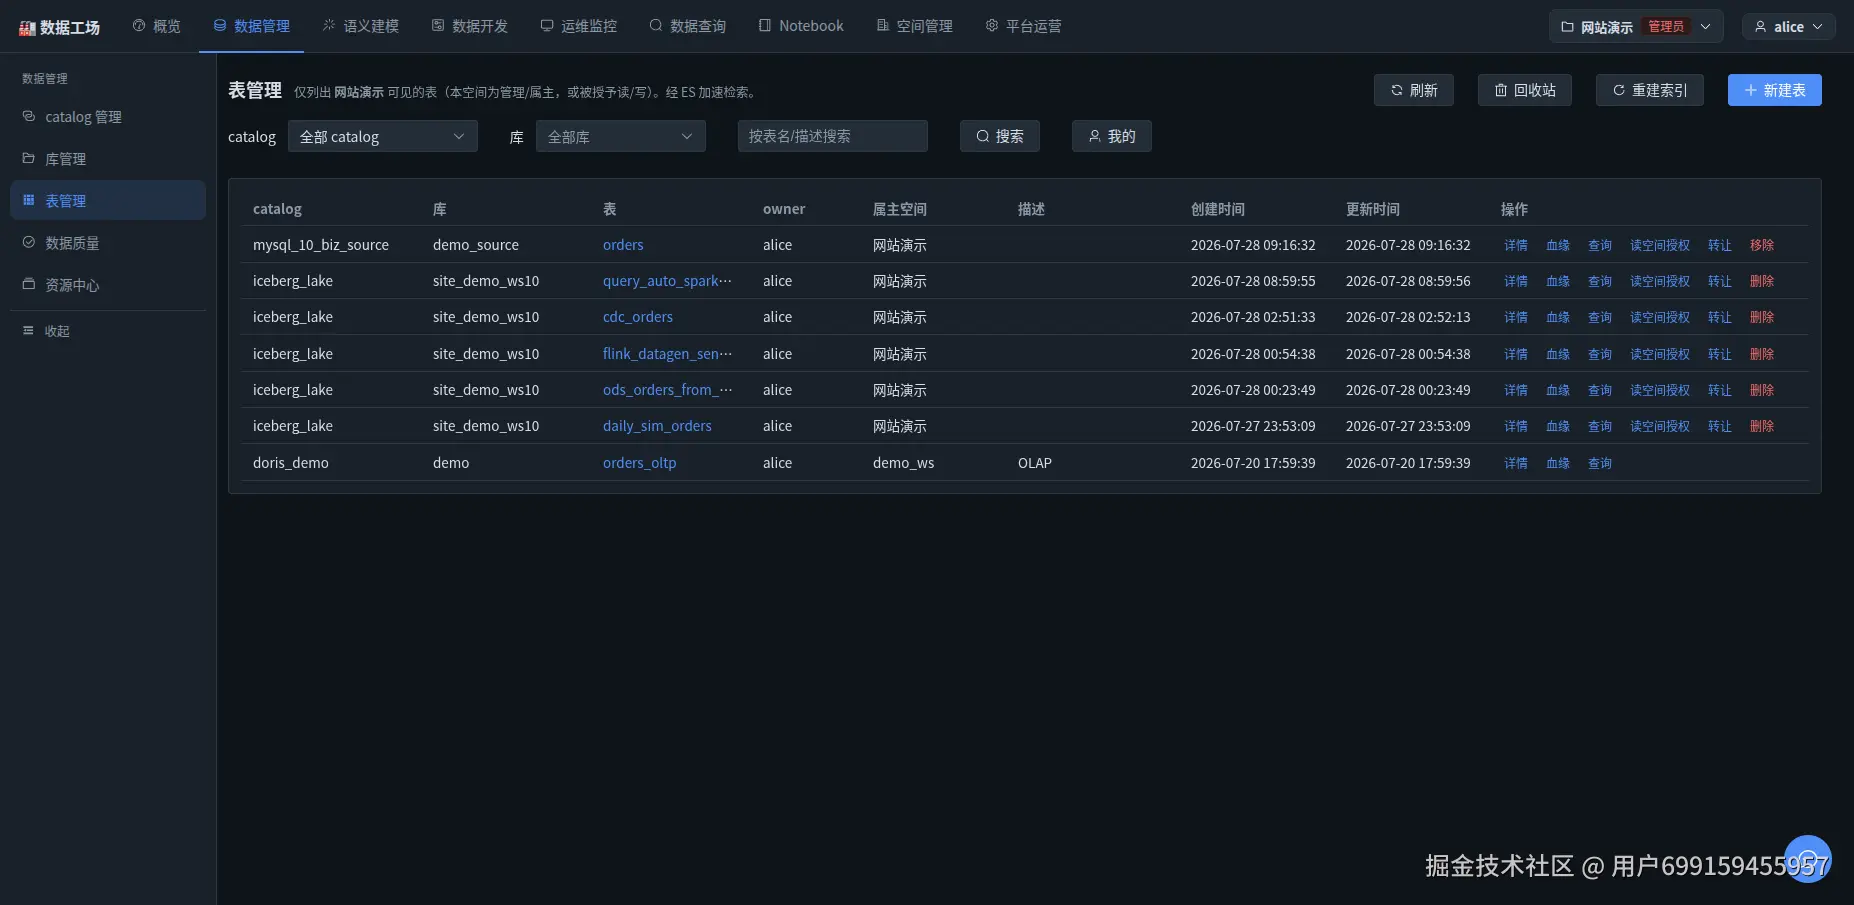Screen dimensions: 1854x905
Task: Click 查询 for the orders_oltp row
Action: point(1600,463)
